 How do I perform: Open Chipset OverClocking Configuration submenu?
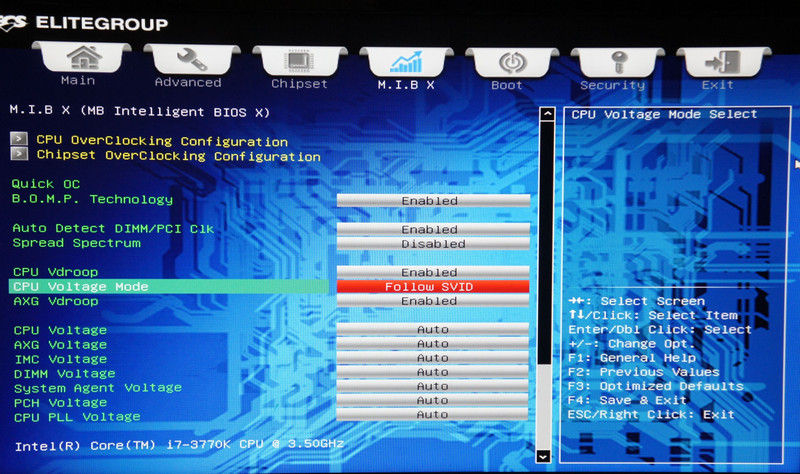pos(178,156)
